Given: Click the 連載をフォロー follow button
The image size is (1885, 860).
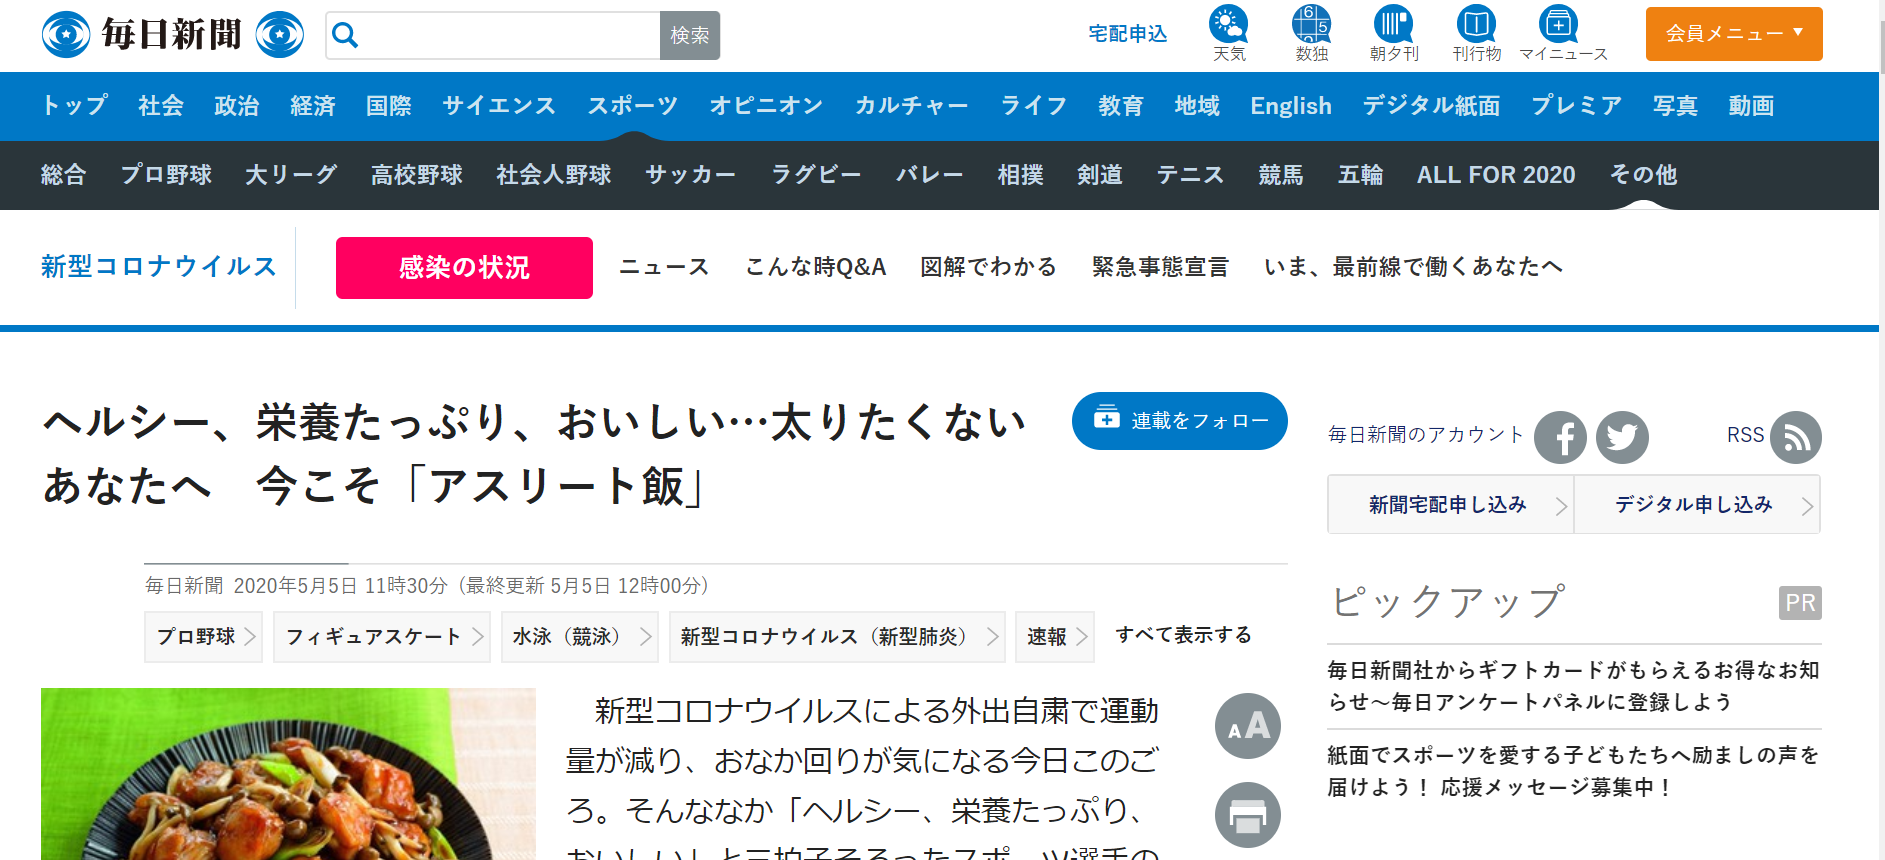Looking at the screenshot, I should (x=1180, y=421).
